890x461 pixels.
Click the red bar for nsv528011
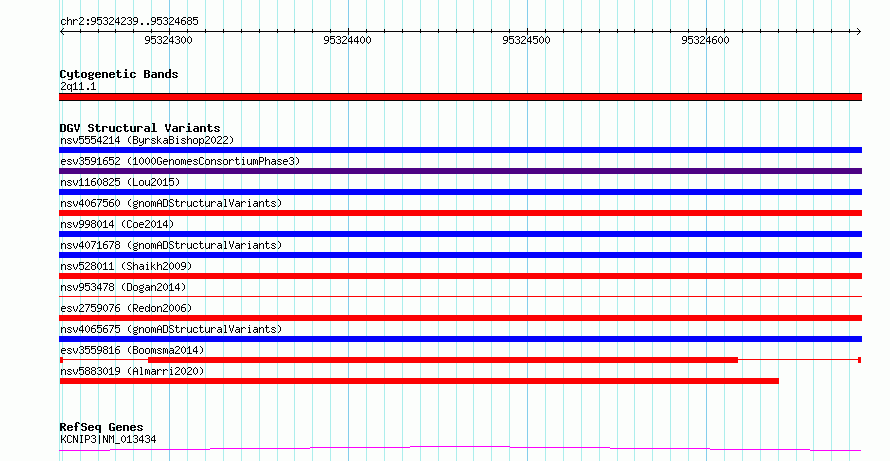click(x=460, y=276)
